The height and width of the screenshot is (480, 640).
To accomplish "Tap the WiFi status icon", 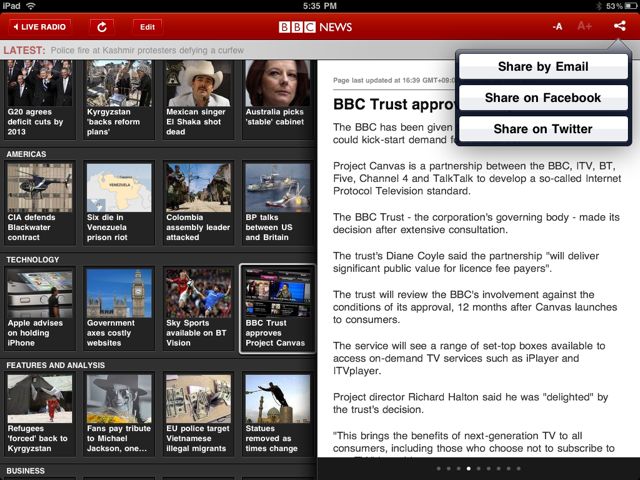I will pyautogui.click(x=31, y=6).
